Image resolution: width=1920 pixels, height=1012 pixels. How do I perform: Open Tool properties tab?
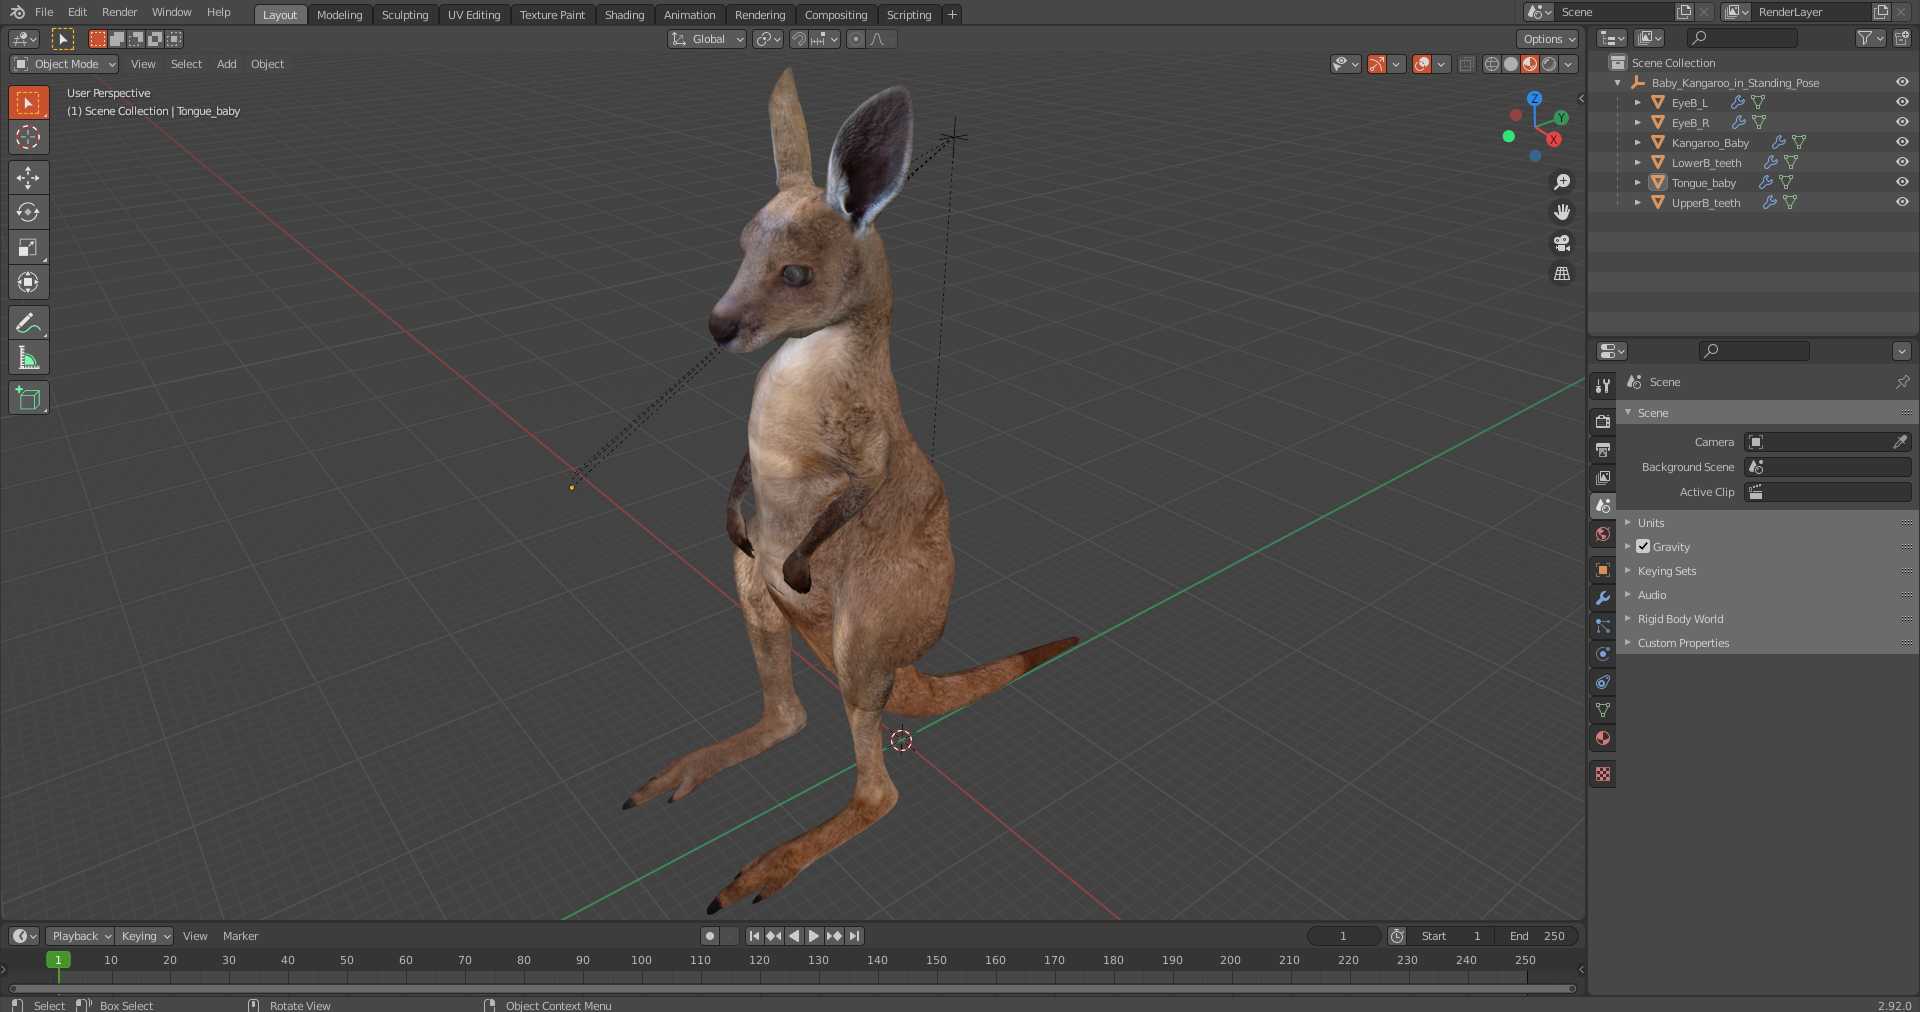pyautogui.click(x=1603, y=385)
